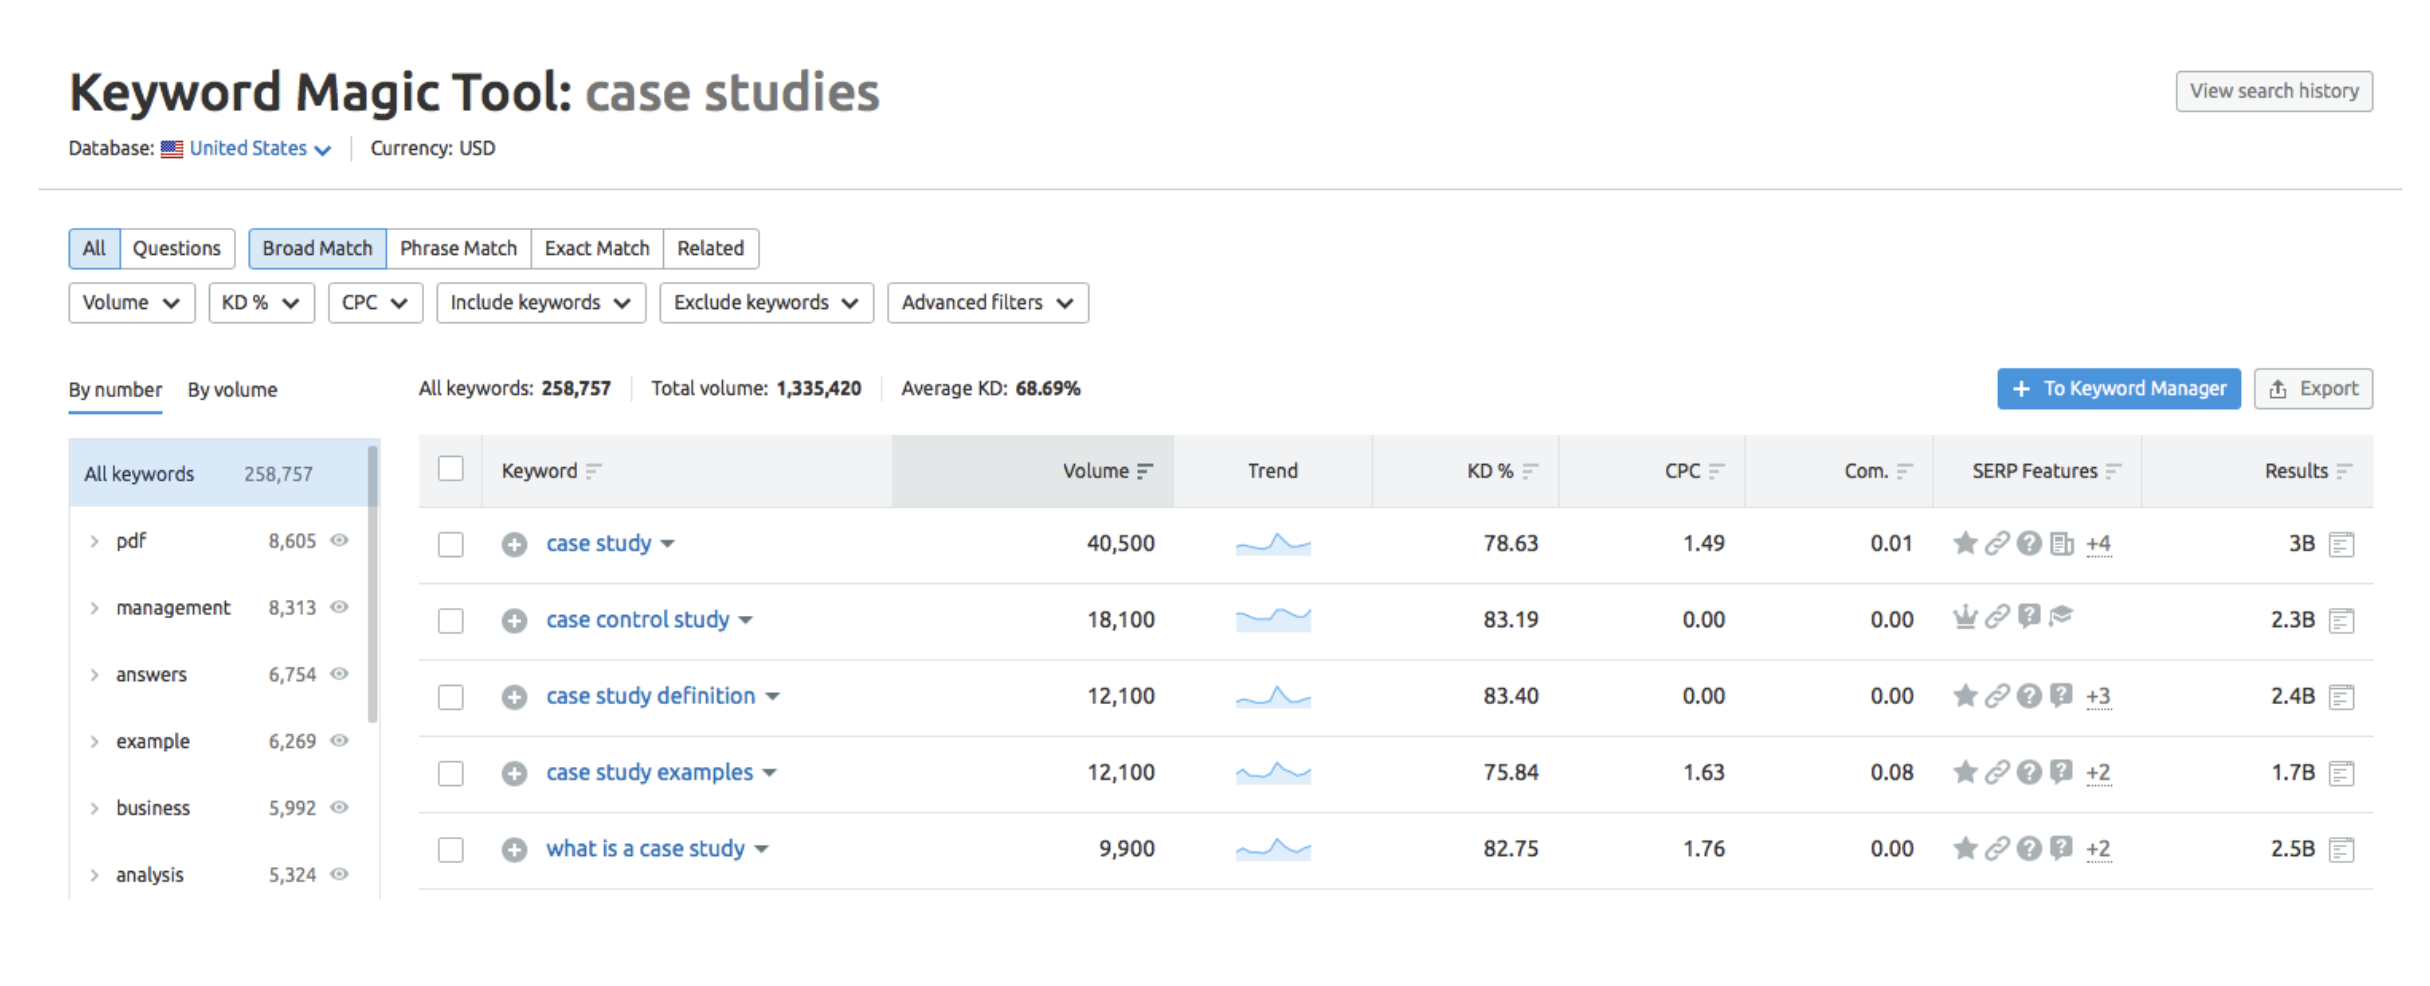2430x986 pixels.
Task: Sort by Volume column
Action: (1107, 471)
